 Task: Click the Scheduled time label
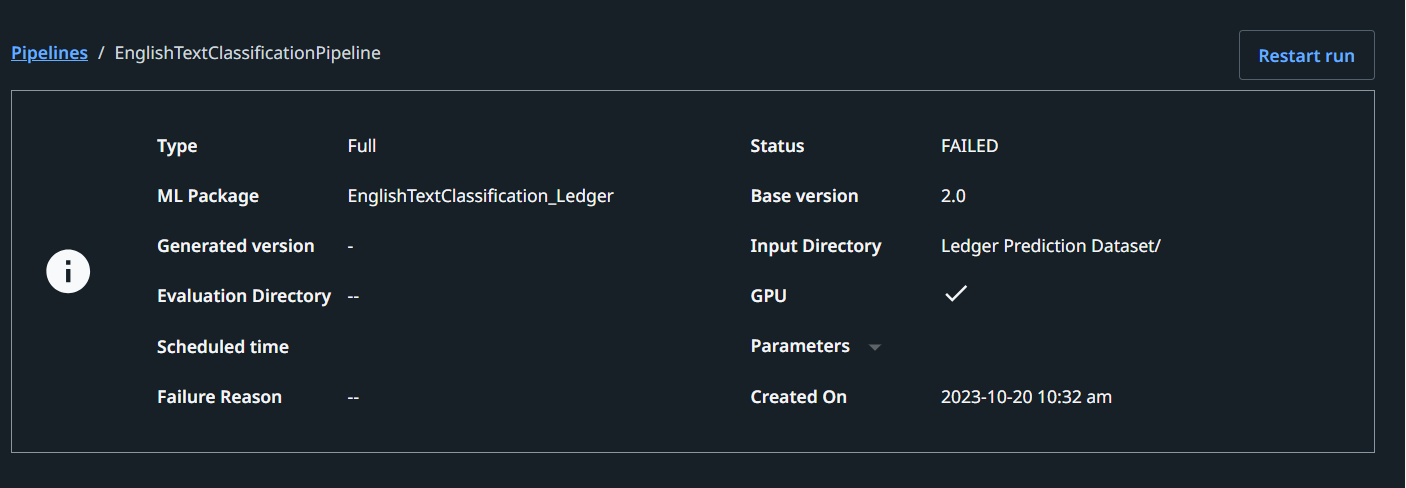point(223,347)
